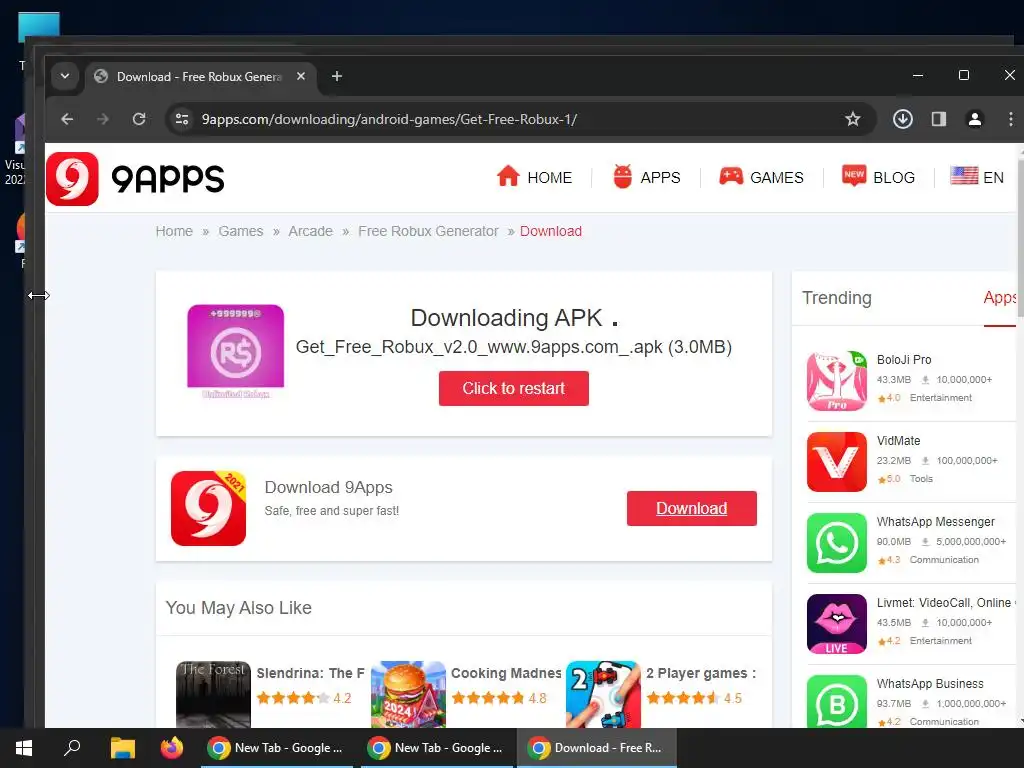The height and width of the screenshot is (768, 1024).
Task: Open Chrome three-dot menu
Action: point(1010,119)
